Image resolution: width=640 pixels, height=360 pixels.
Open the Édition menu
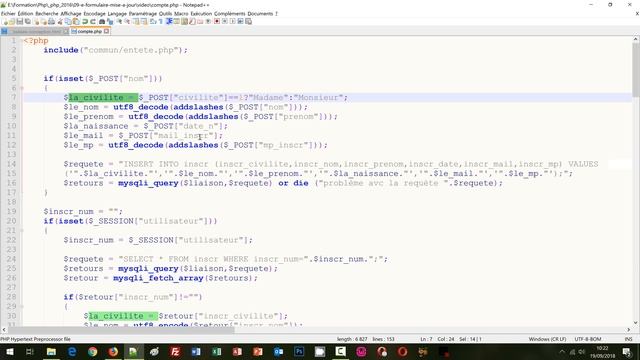pyautogui.click(x=25, y=13)
